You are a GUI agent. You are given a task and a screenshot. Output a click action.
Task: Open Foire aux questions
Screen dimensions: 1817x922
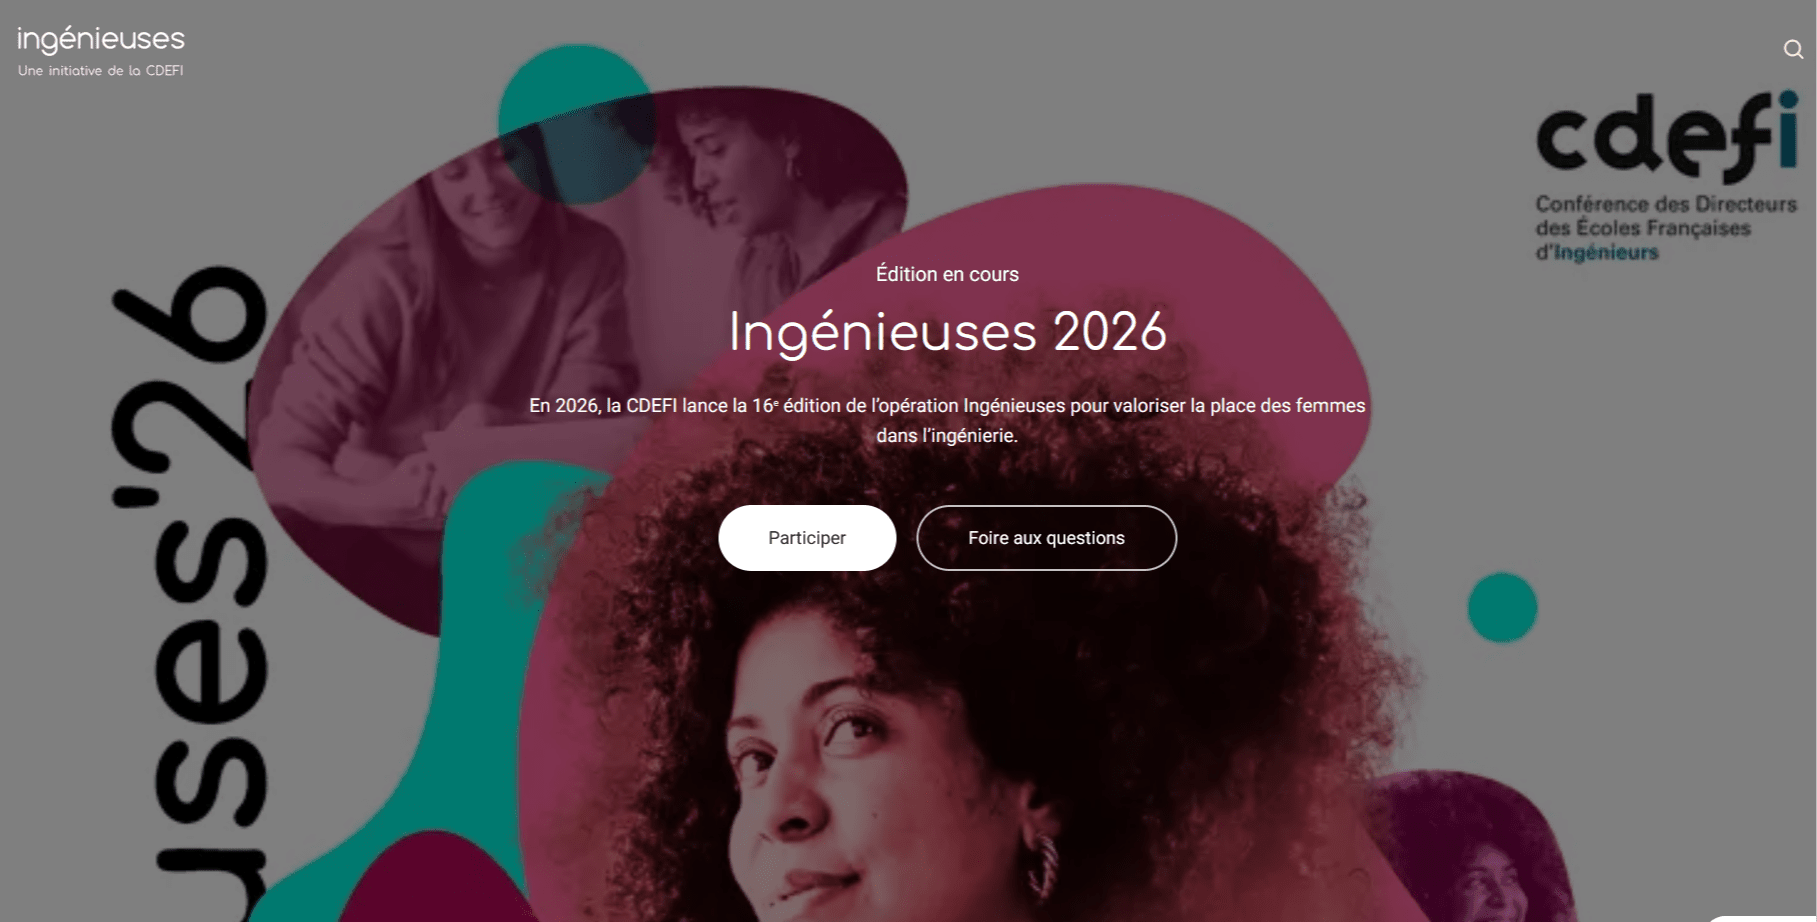1046,538
